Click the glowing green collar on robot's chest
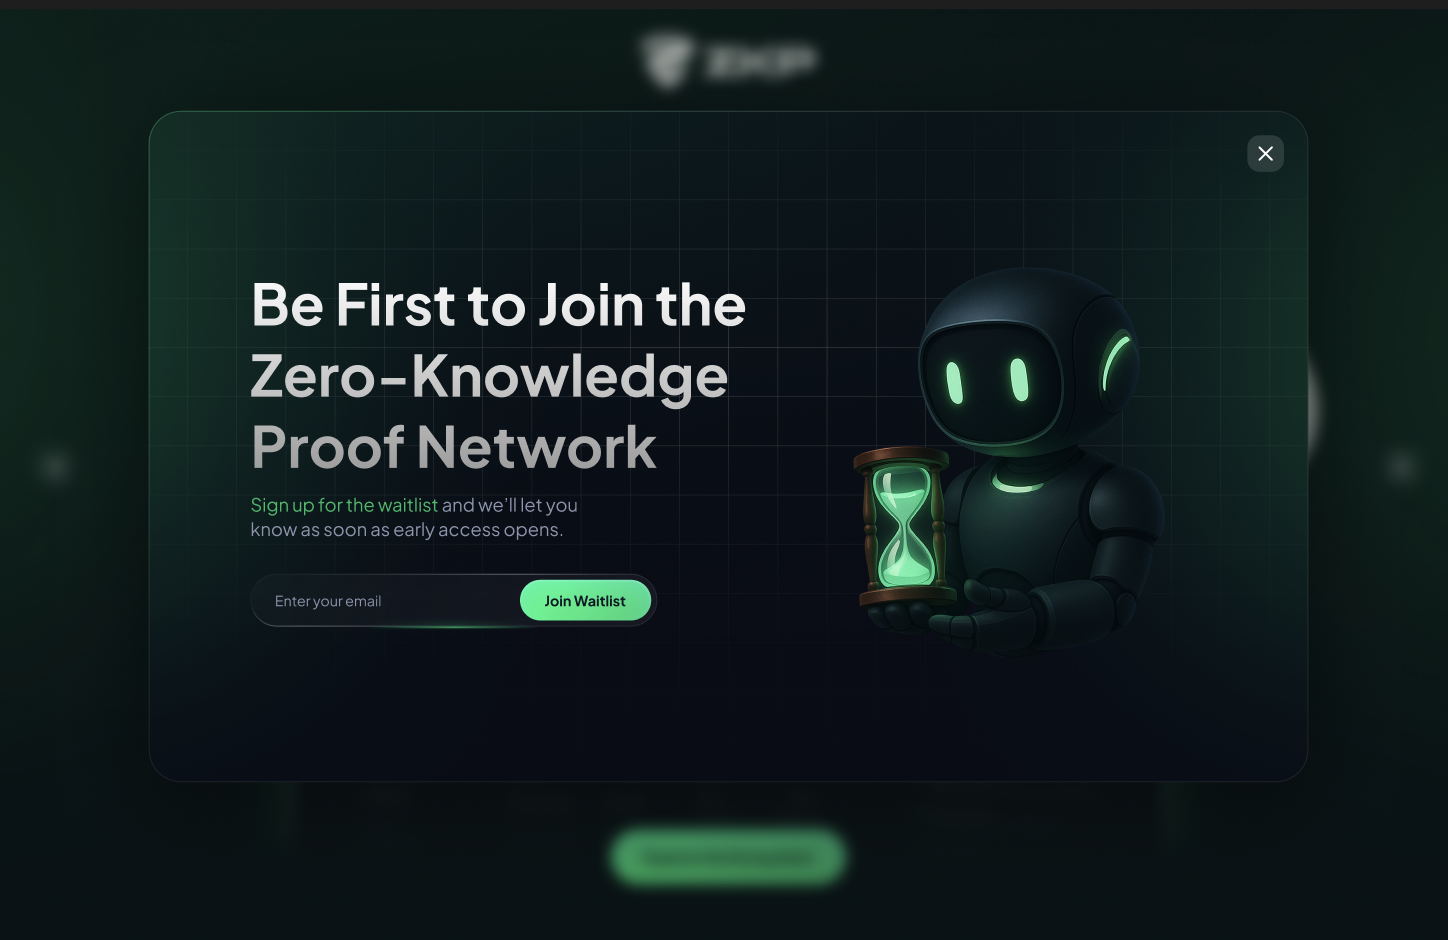The width and height of the screenshot is (1448, 940). click(x=1018, y=485)
